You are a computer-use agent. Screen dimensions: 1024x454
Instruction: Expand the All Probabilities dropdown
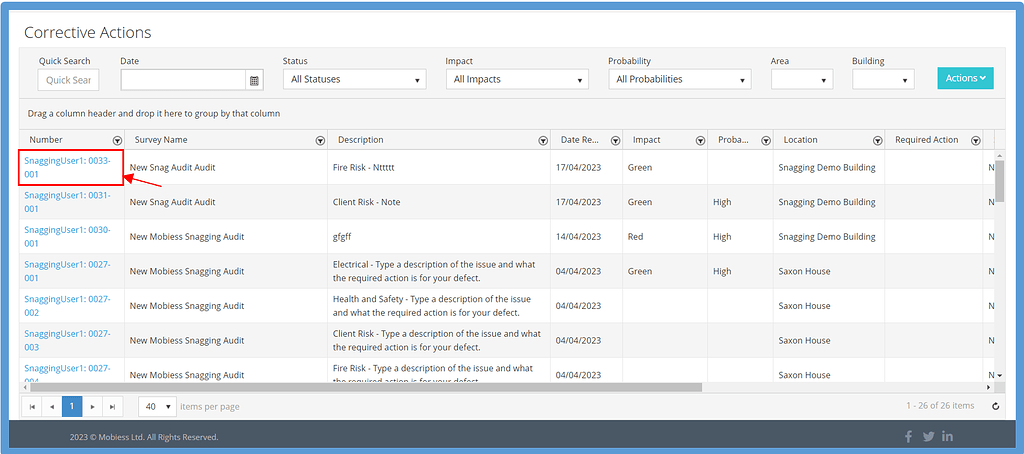coord(680,80)
